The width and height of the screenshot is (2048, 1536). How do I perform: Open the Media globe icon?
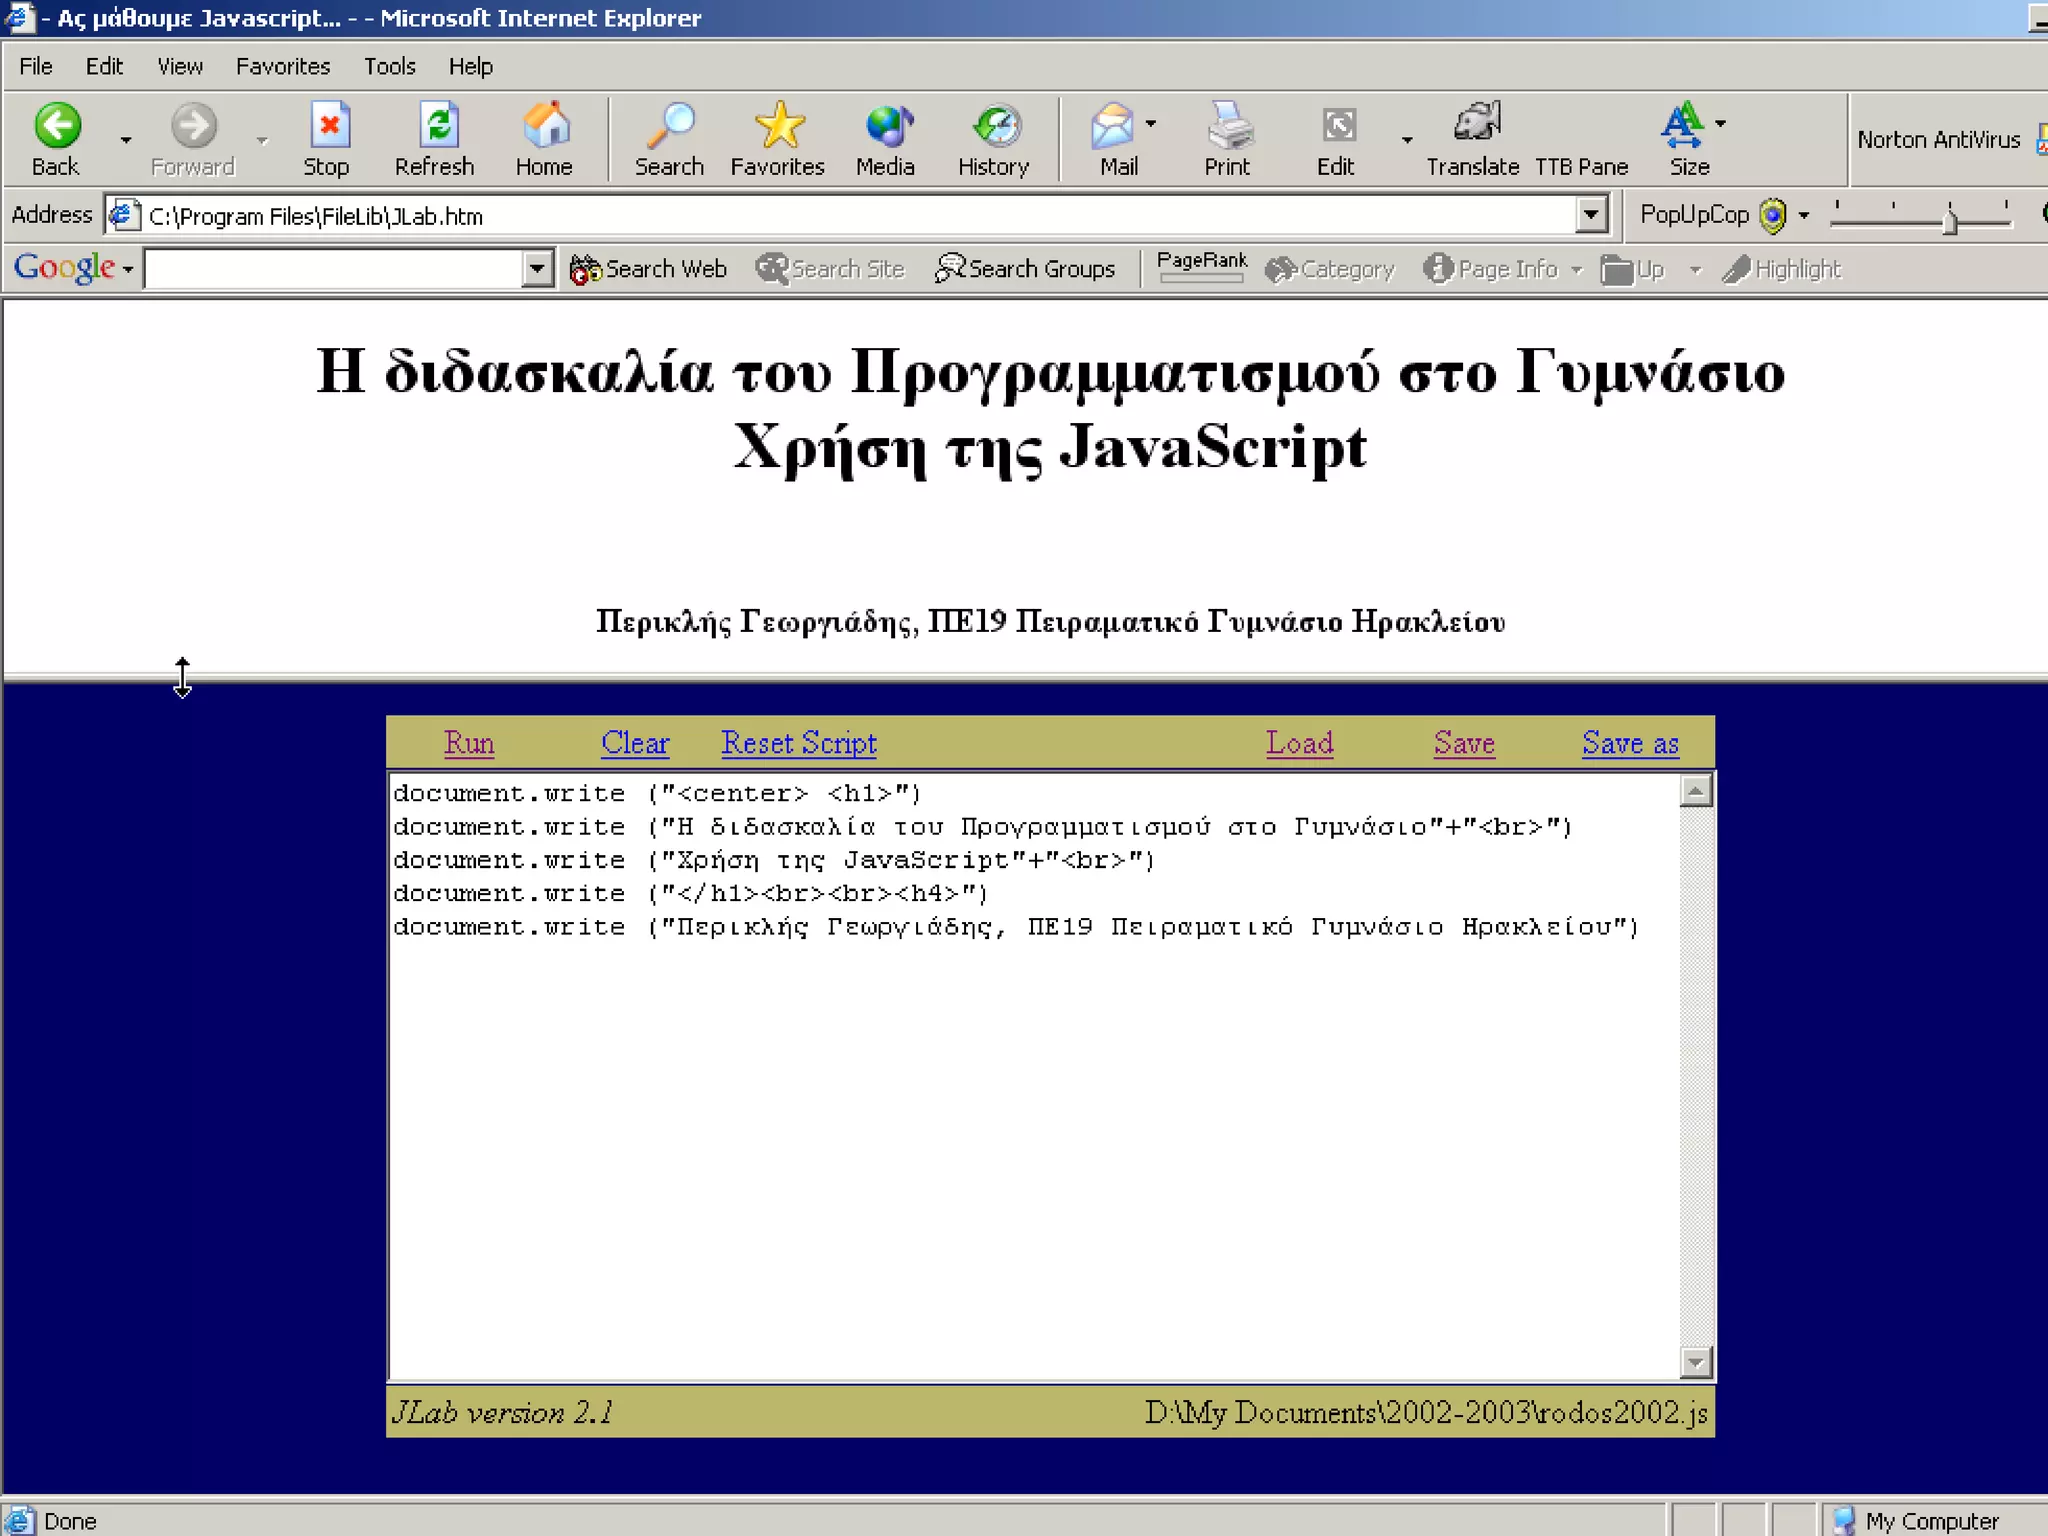pyautogui.click(x=886, y=126)
